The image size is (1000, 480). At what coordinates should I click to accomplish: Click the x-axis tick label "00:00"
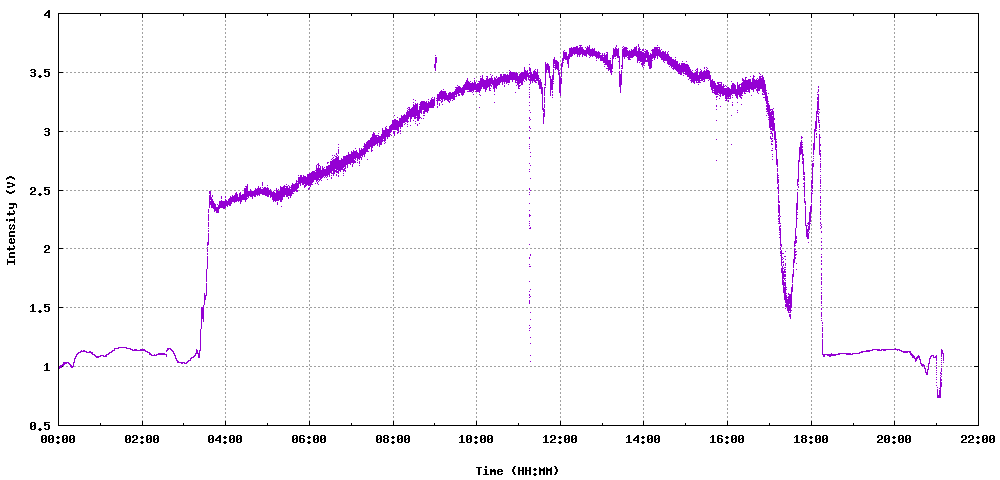(x=59, y=439)
